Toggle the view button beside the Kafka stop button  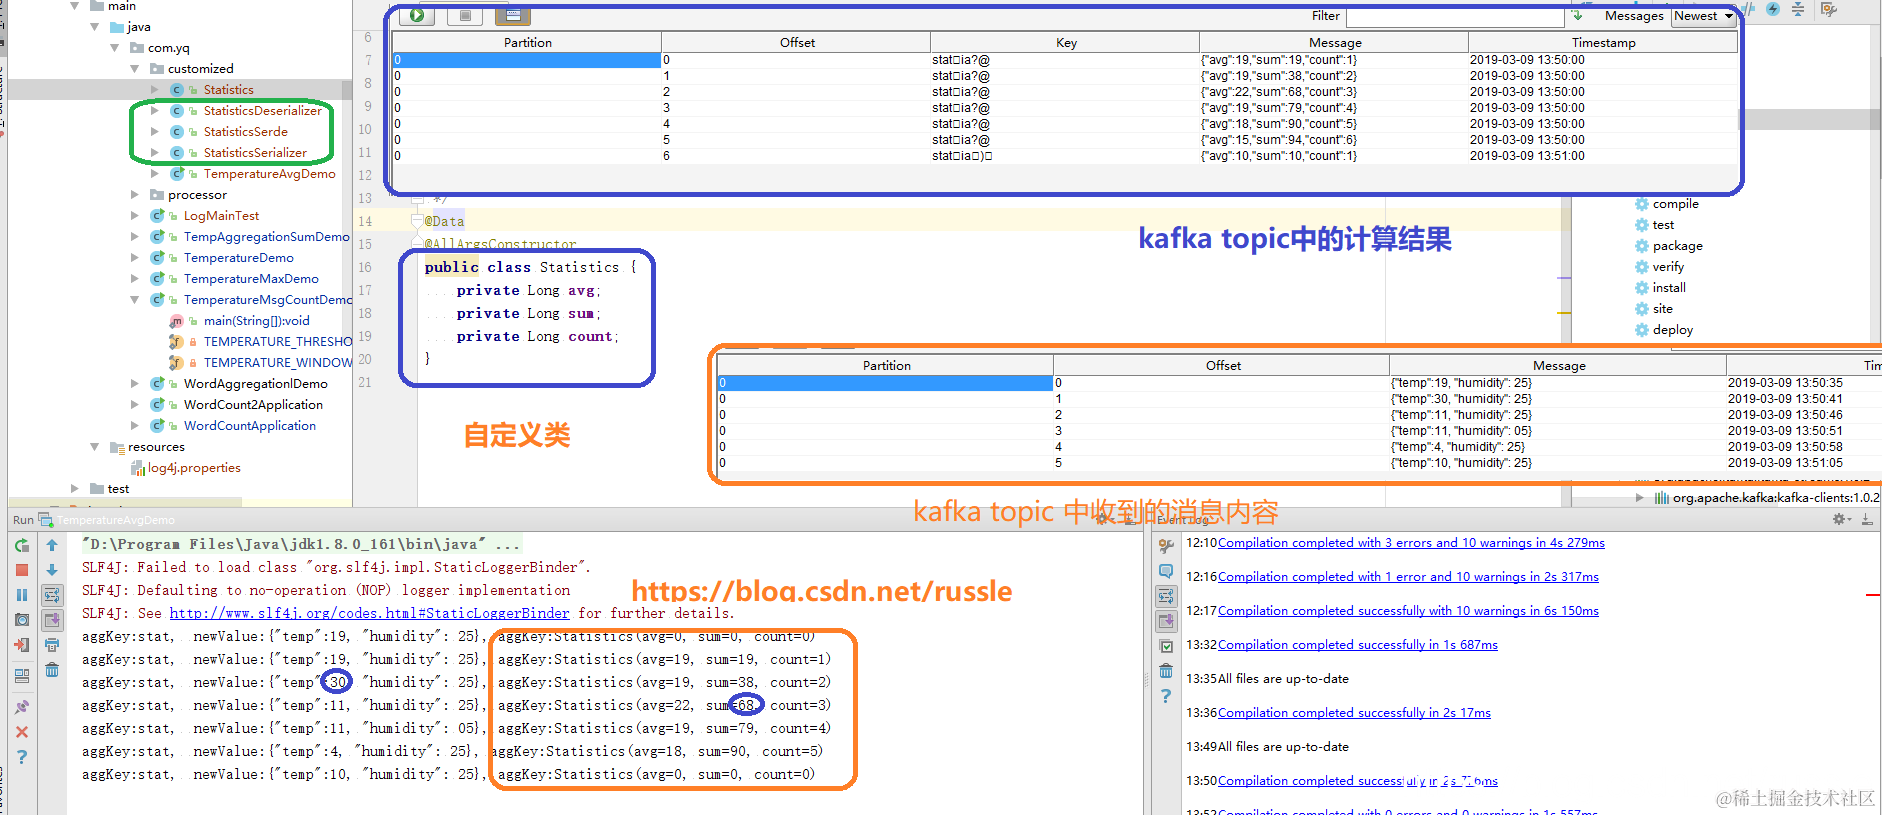tap(512, 15)
